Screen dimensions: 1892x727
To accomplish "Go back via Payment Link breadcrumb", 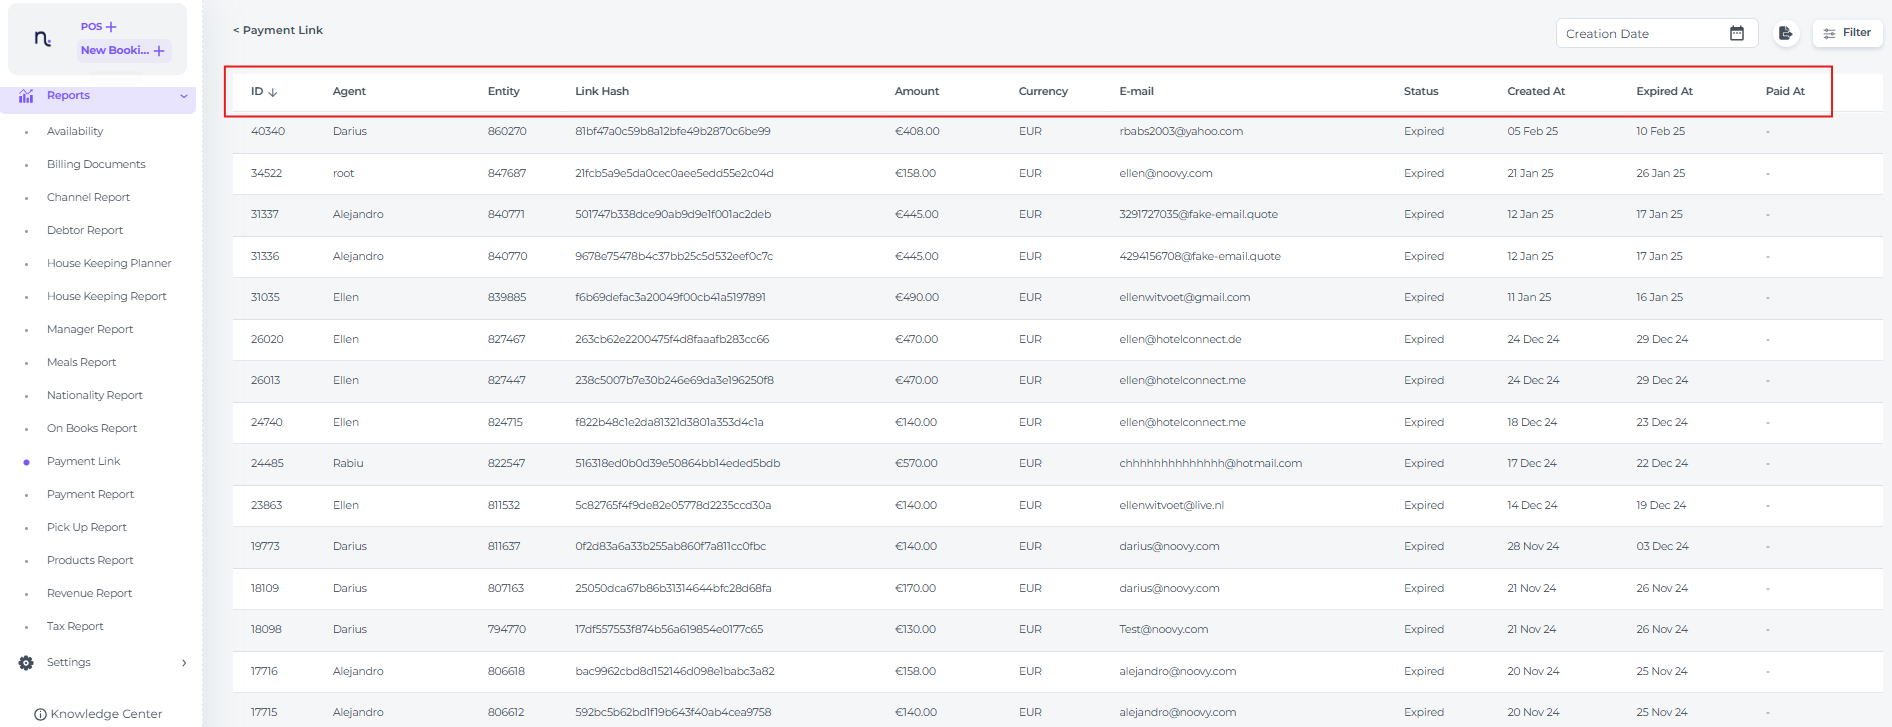I will (x=278, y=30).
